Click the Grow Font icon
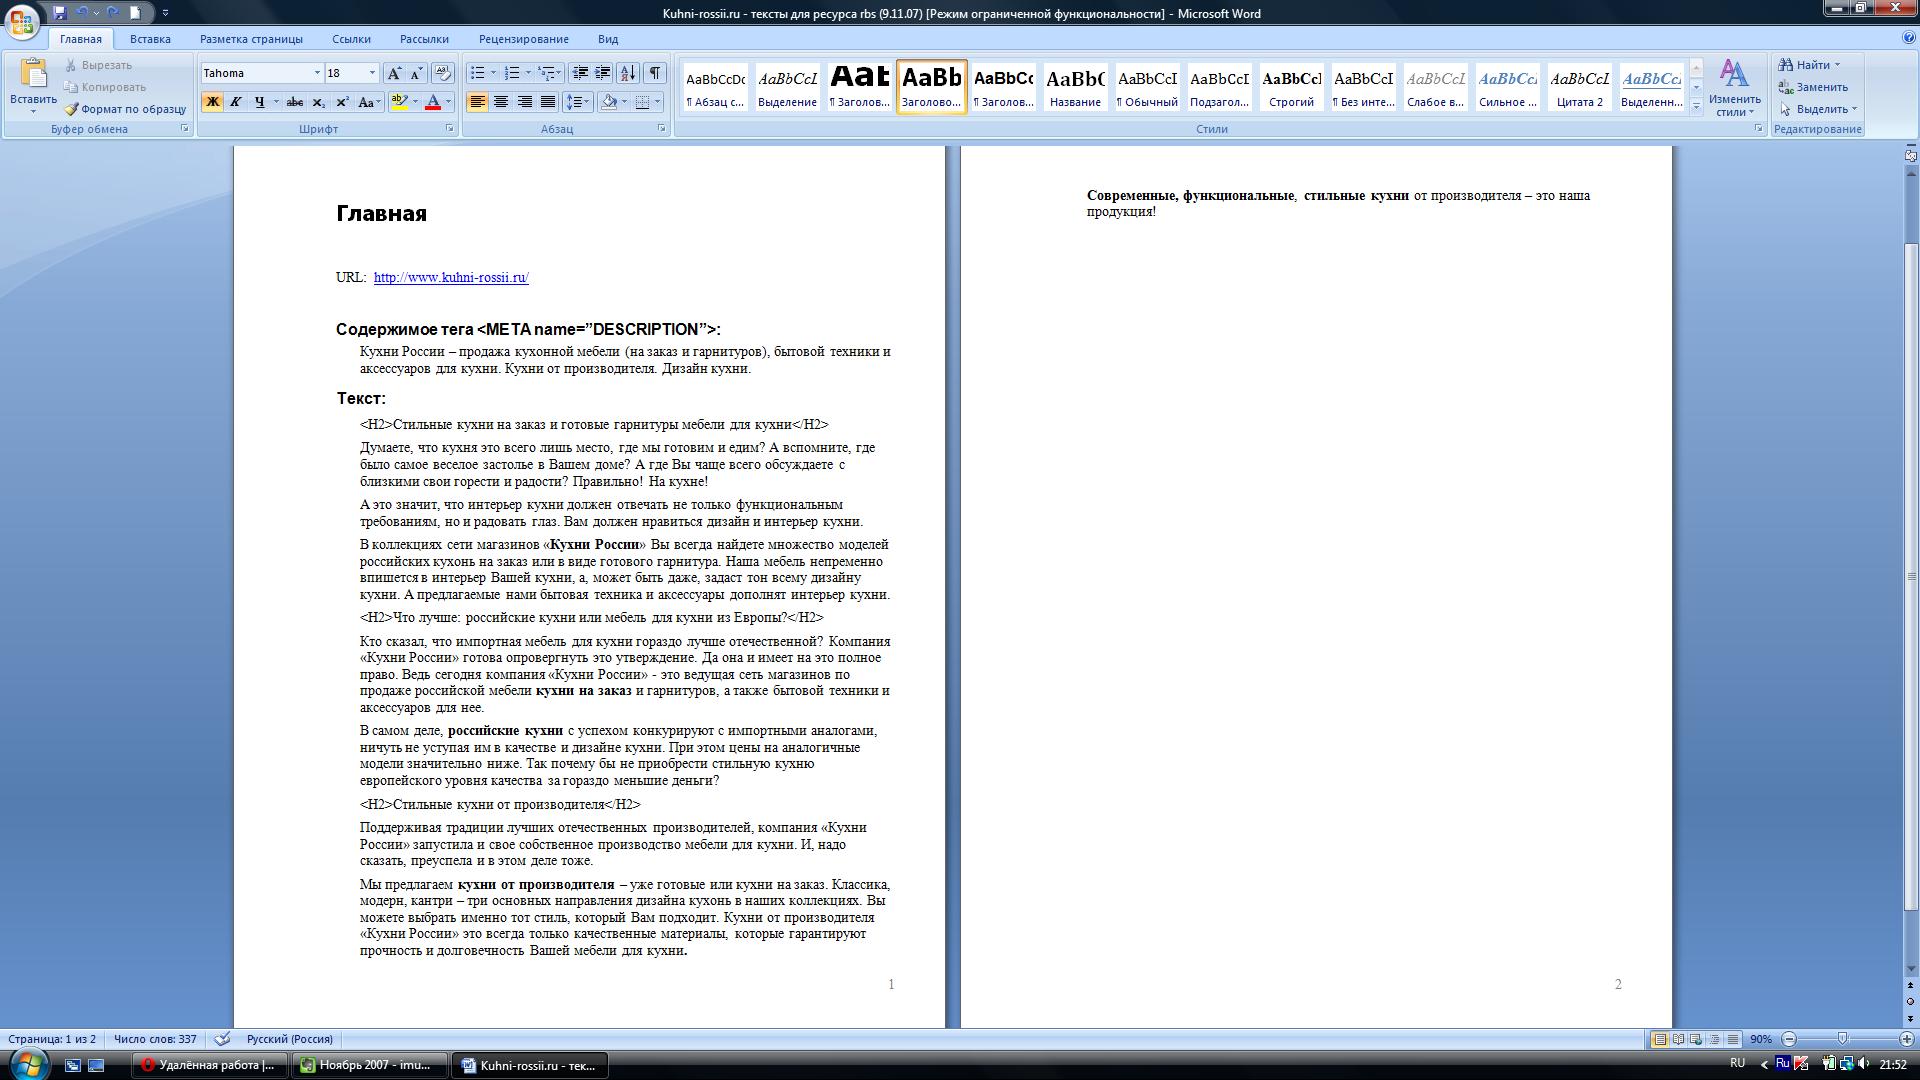This screenshot has height=1080, width=1920. pyautogui.click(x=395, y=73)
